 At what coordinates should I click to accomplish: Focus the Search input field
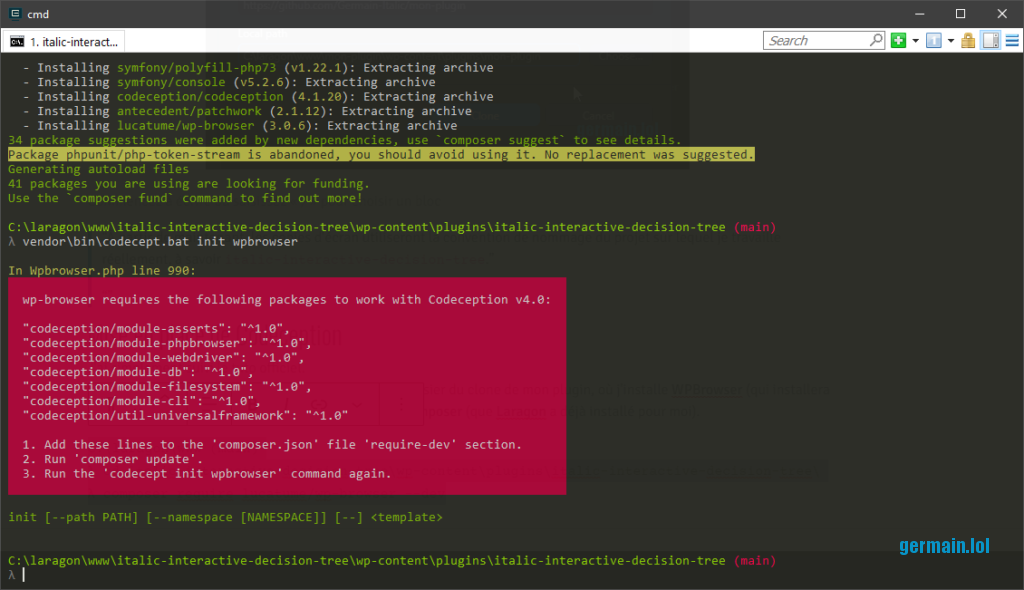[x=815, y=41]
